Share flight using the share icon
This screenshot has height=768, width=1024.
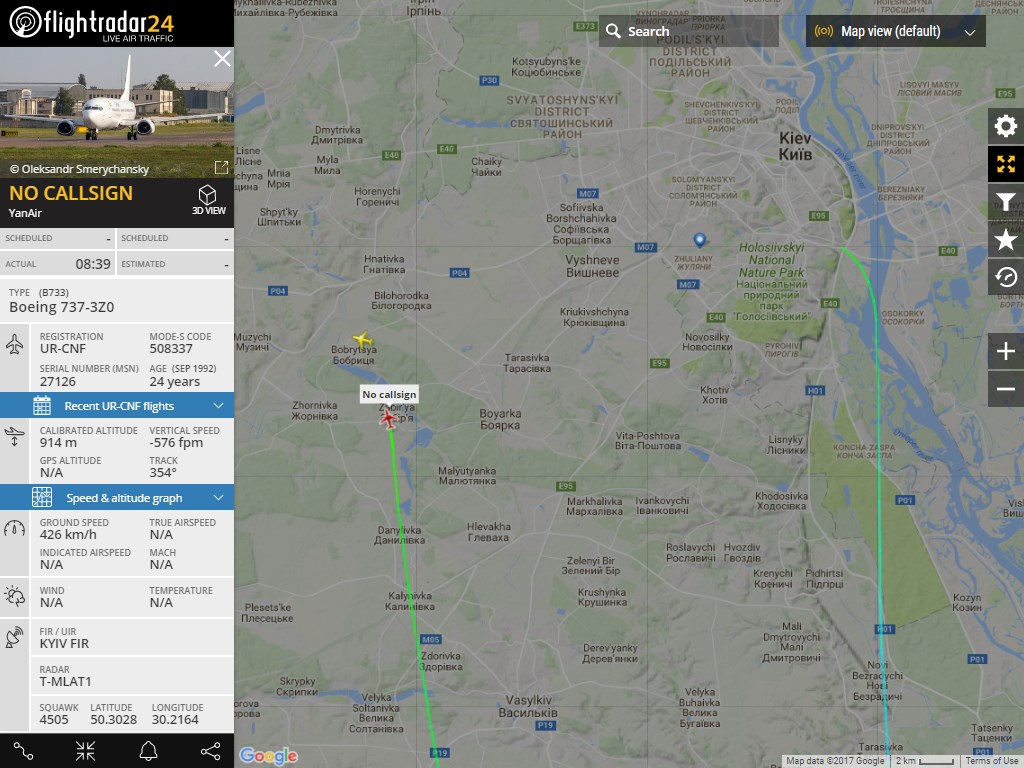tap(210, 751)
